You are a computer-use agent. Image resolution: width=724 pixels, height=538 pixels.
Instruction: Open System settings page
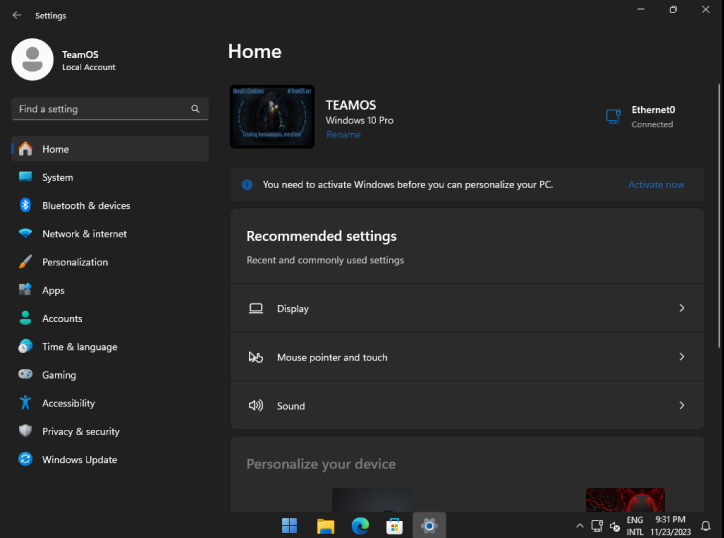(x=110, y=177)
